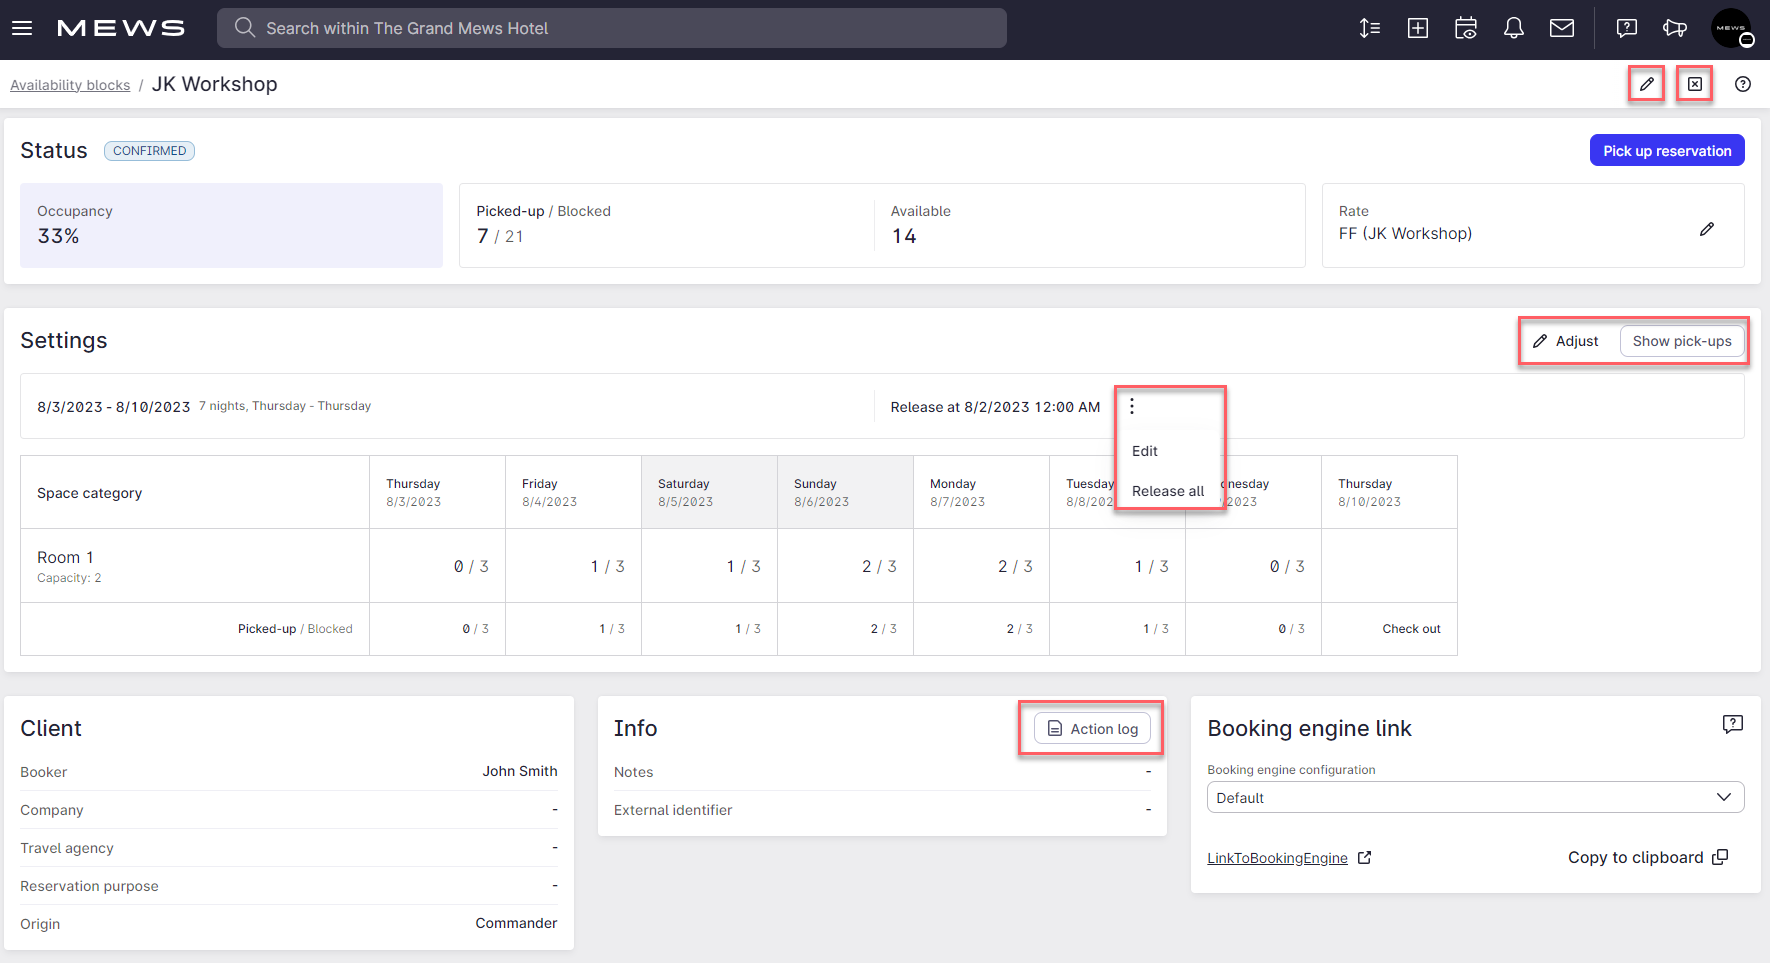Go back via the Availability blocks breadcrumb
This screenshot has height=963, width=1770.
pyautogui.click(x=69, y=84)
